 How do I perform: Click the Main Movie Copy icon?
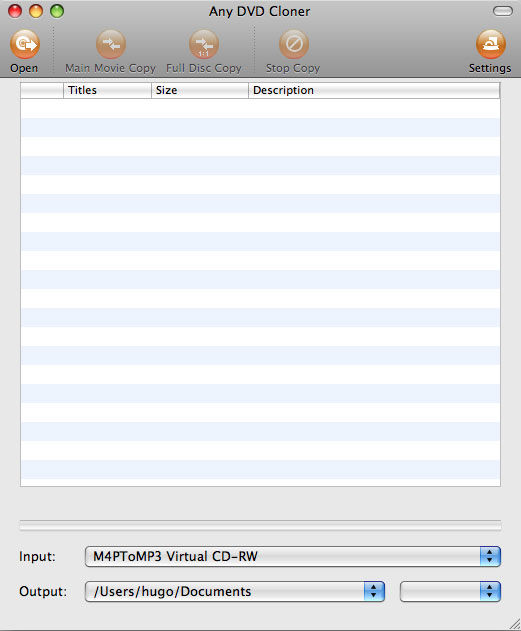(x=111, y=44)
